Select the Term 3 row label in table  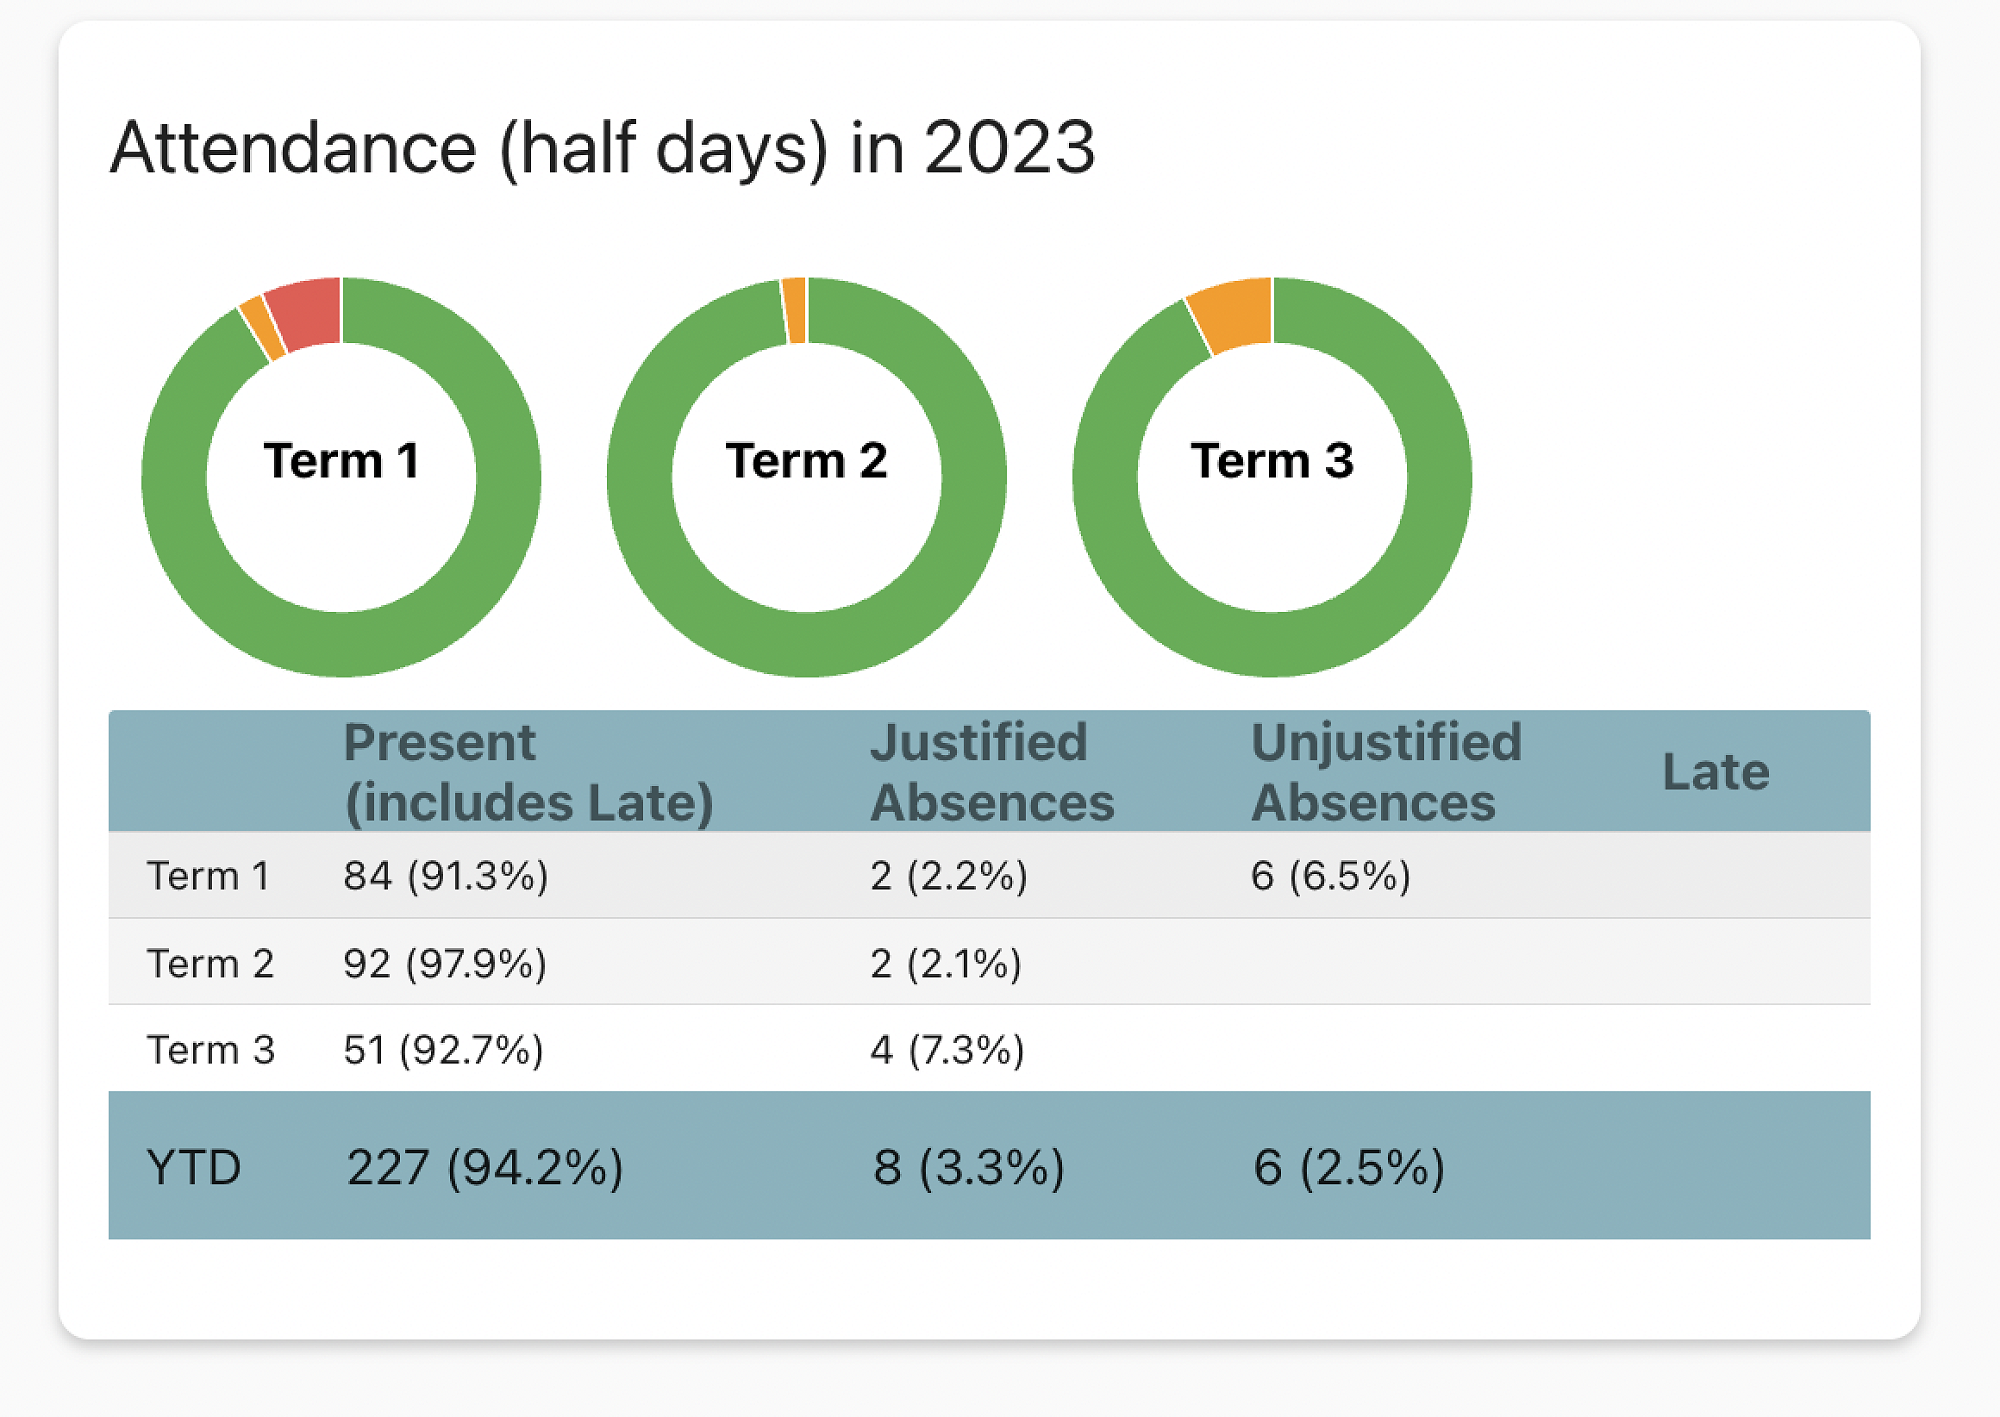(x=210, y=1050)
